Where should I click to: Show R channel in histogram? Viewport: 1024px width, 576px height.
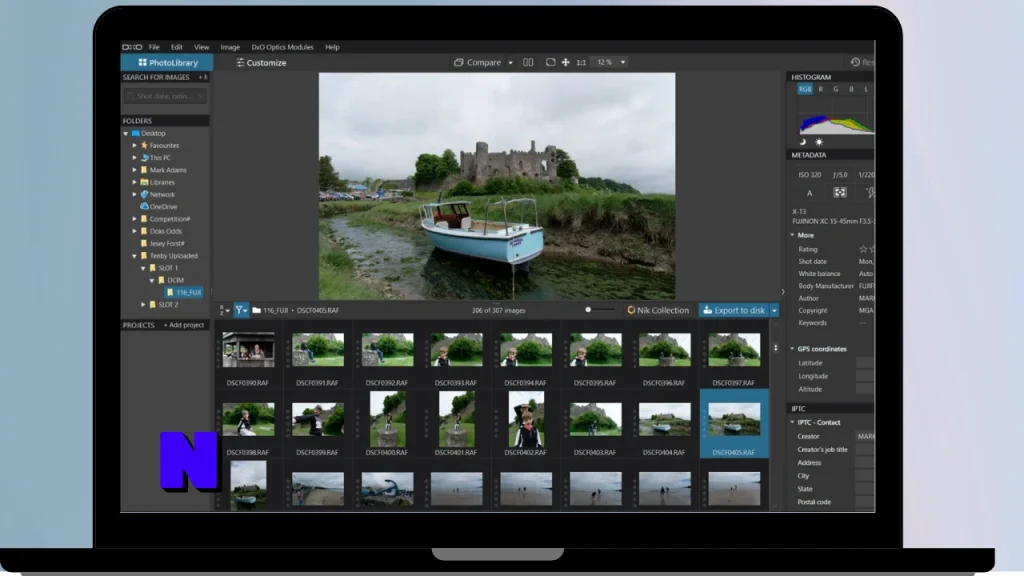point(821,89)
